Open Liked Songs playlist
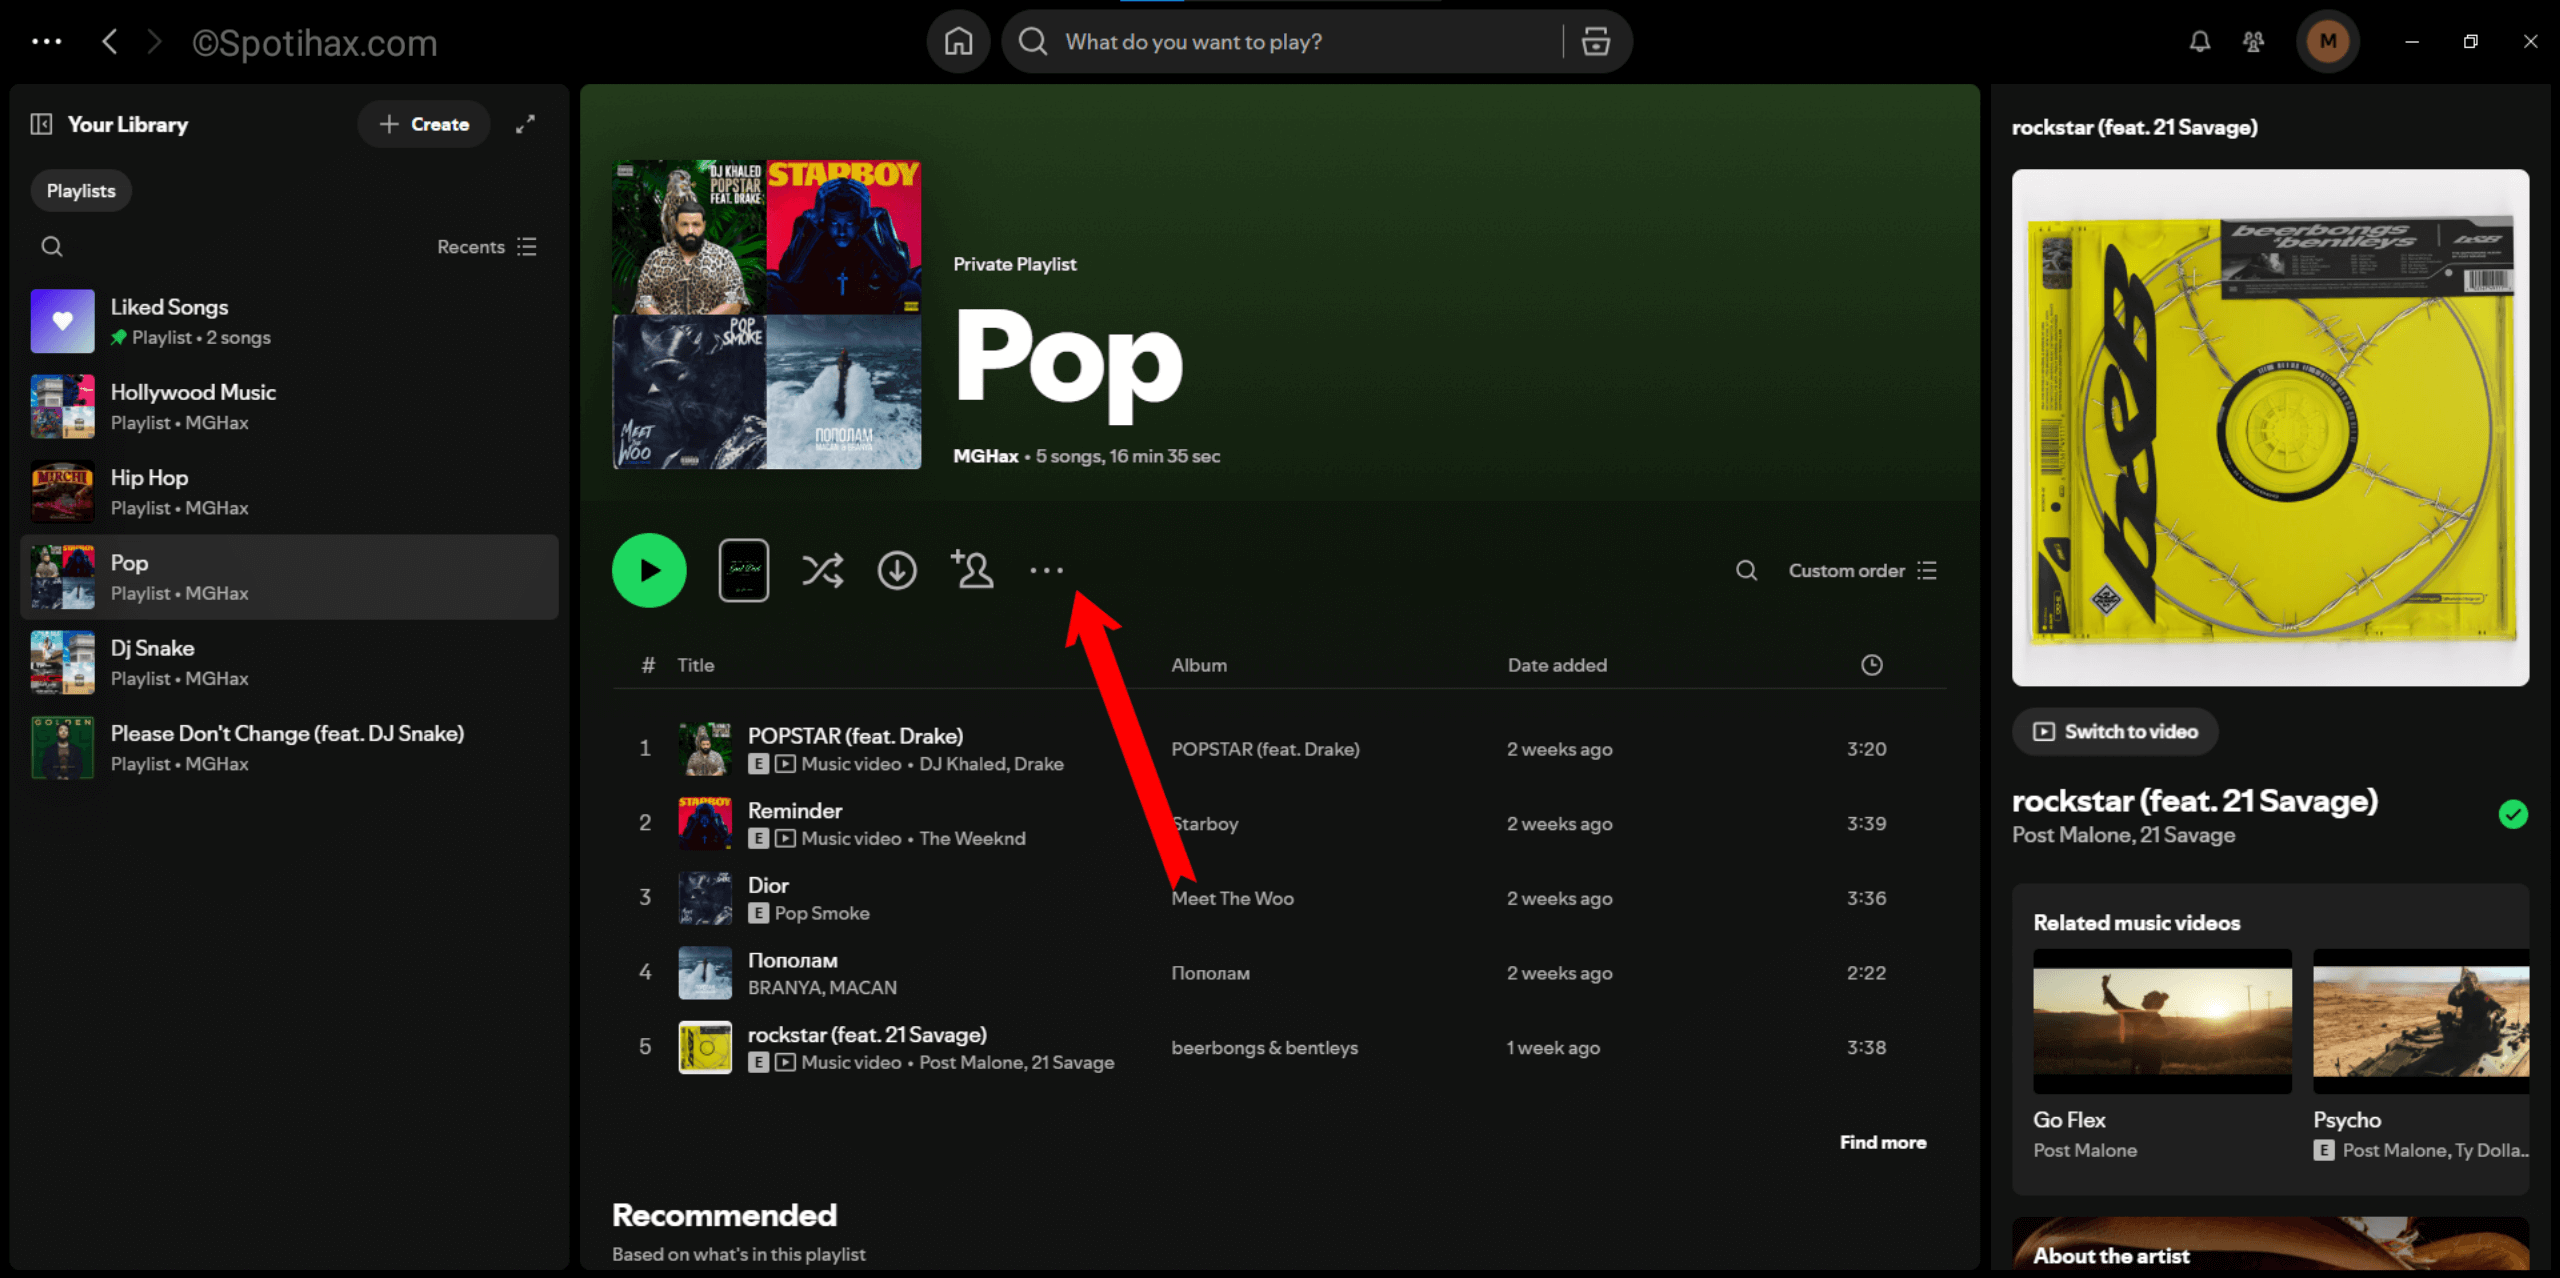 [289, 321]
